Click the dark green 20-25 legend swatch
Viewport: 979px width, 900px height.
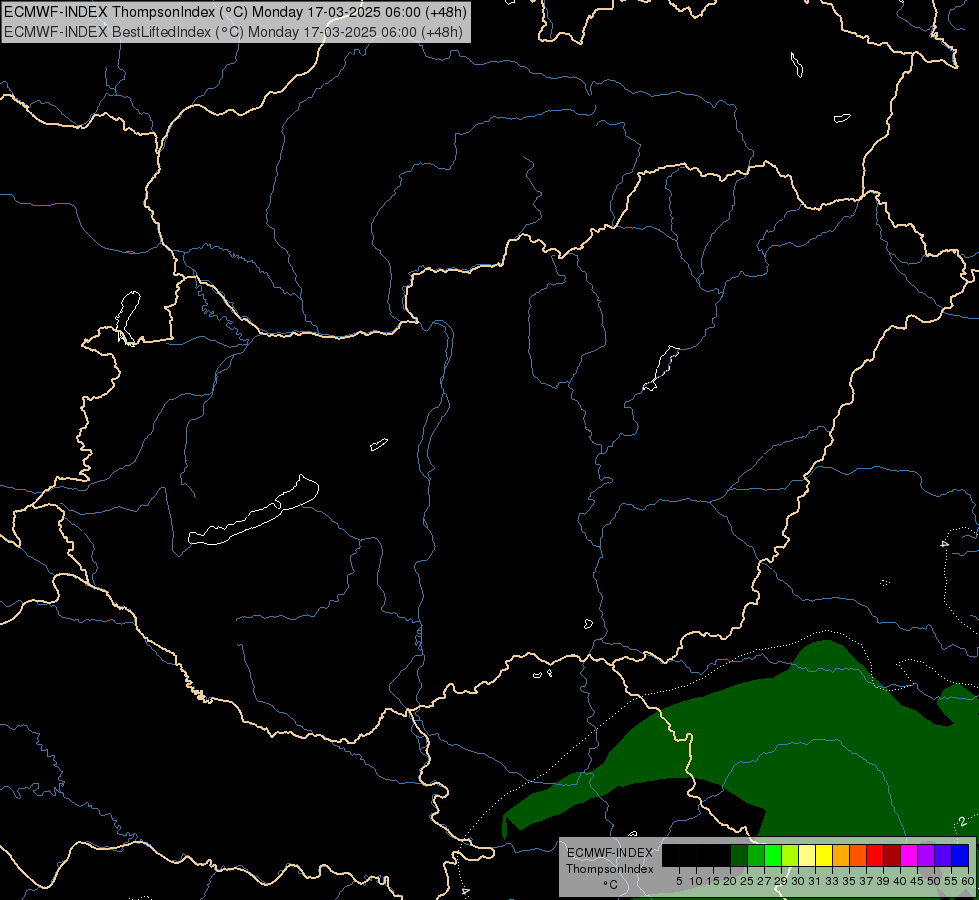[x=739, y=855]
